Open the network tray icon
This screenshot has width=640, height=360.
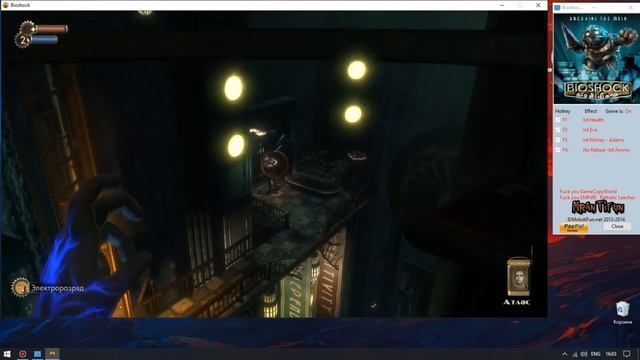575,354
